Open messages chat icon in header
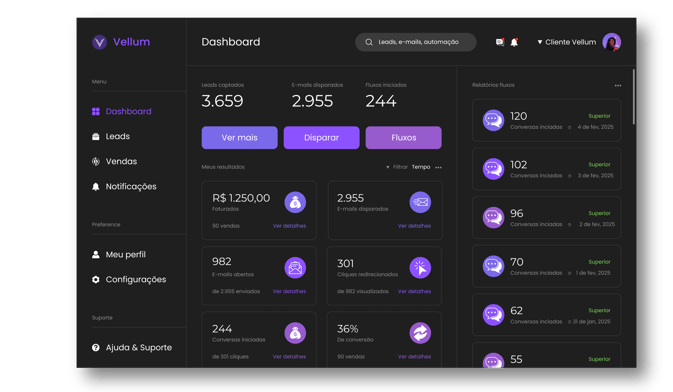 pyautogui.click(x=500, y=42)
